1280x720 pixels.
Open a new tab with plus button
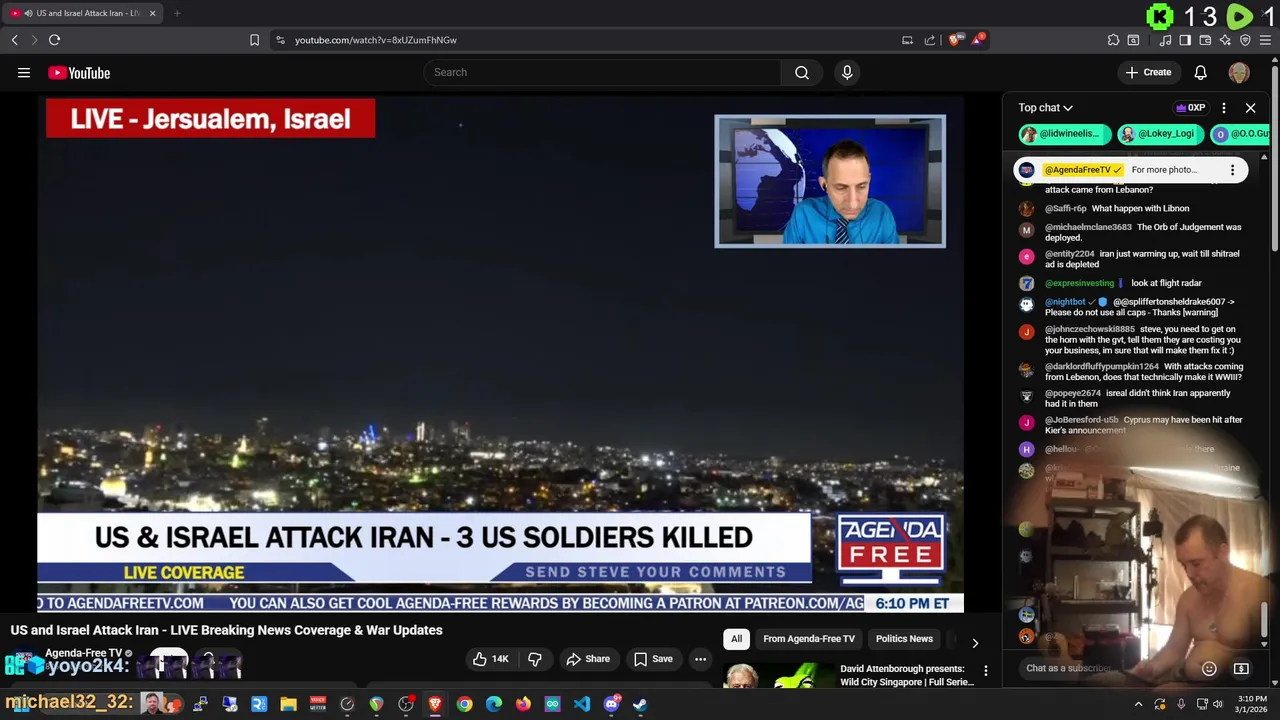(x=177, y=13)
